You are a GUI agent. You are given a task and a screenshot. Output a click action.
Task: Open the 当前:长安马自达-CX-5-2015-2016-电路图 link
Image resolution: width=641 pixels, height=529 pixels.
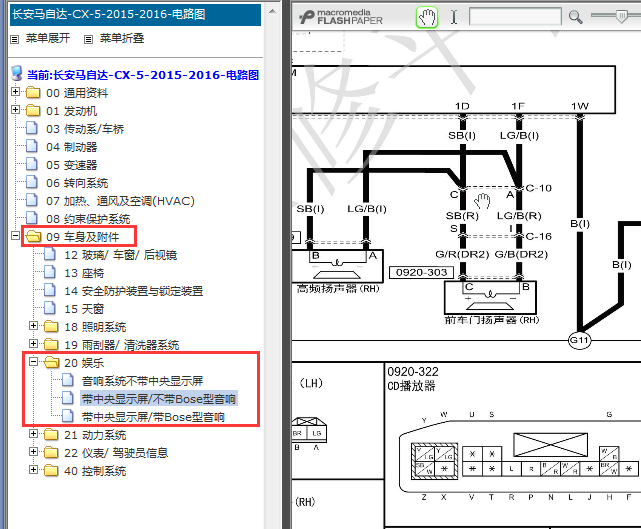pyautogui.click(x=143, y=75)
